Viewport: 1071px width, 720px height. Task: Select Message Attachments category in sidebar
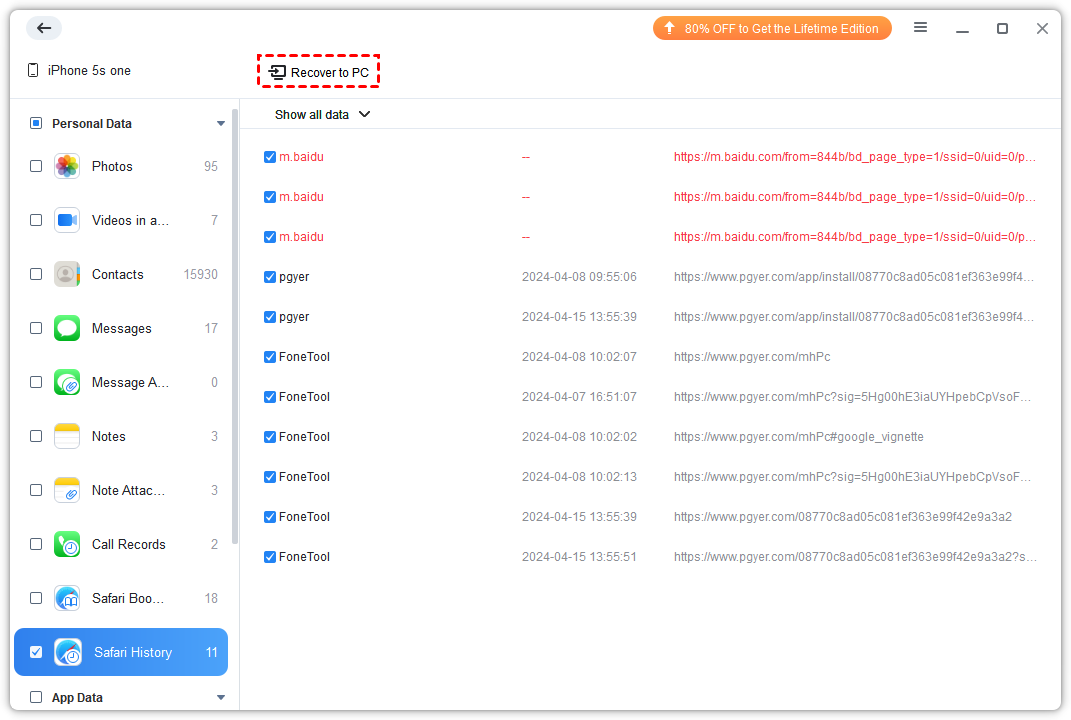[130, 383]
